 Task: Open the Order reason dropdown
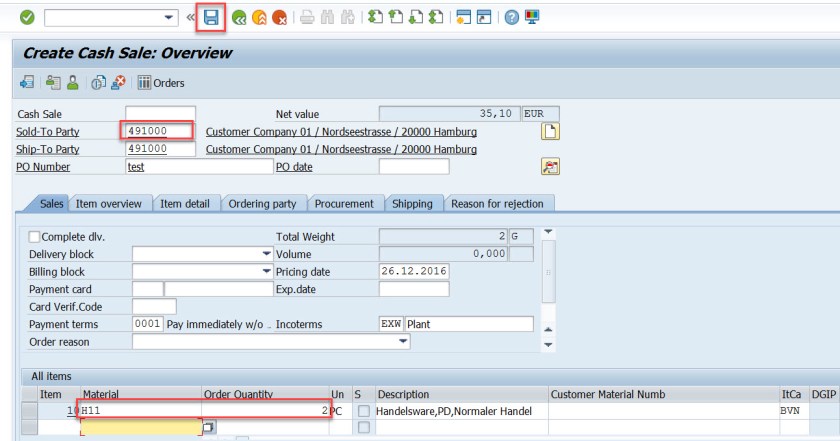[403, 342]
